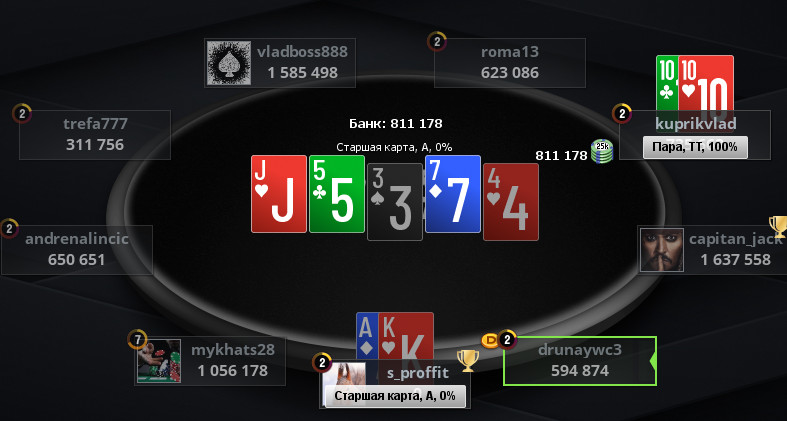
Task: Click the trophy icon above capitan_jack
Action: [x=778, y=227]
